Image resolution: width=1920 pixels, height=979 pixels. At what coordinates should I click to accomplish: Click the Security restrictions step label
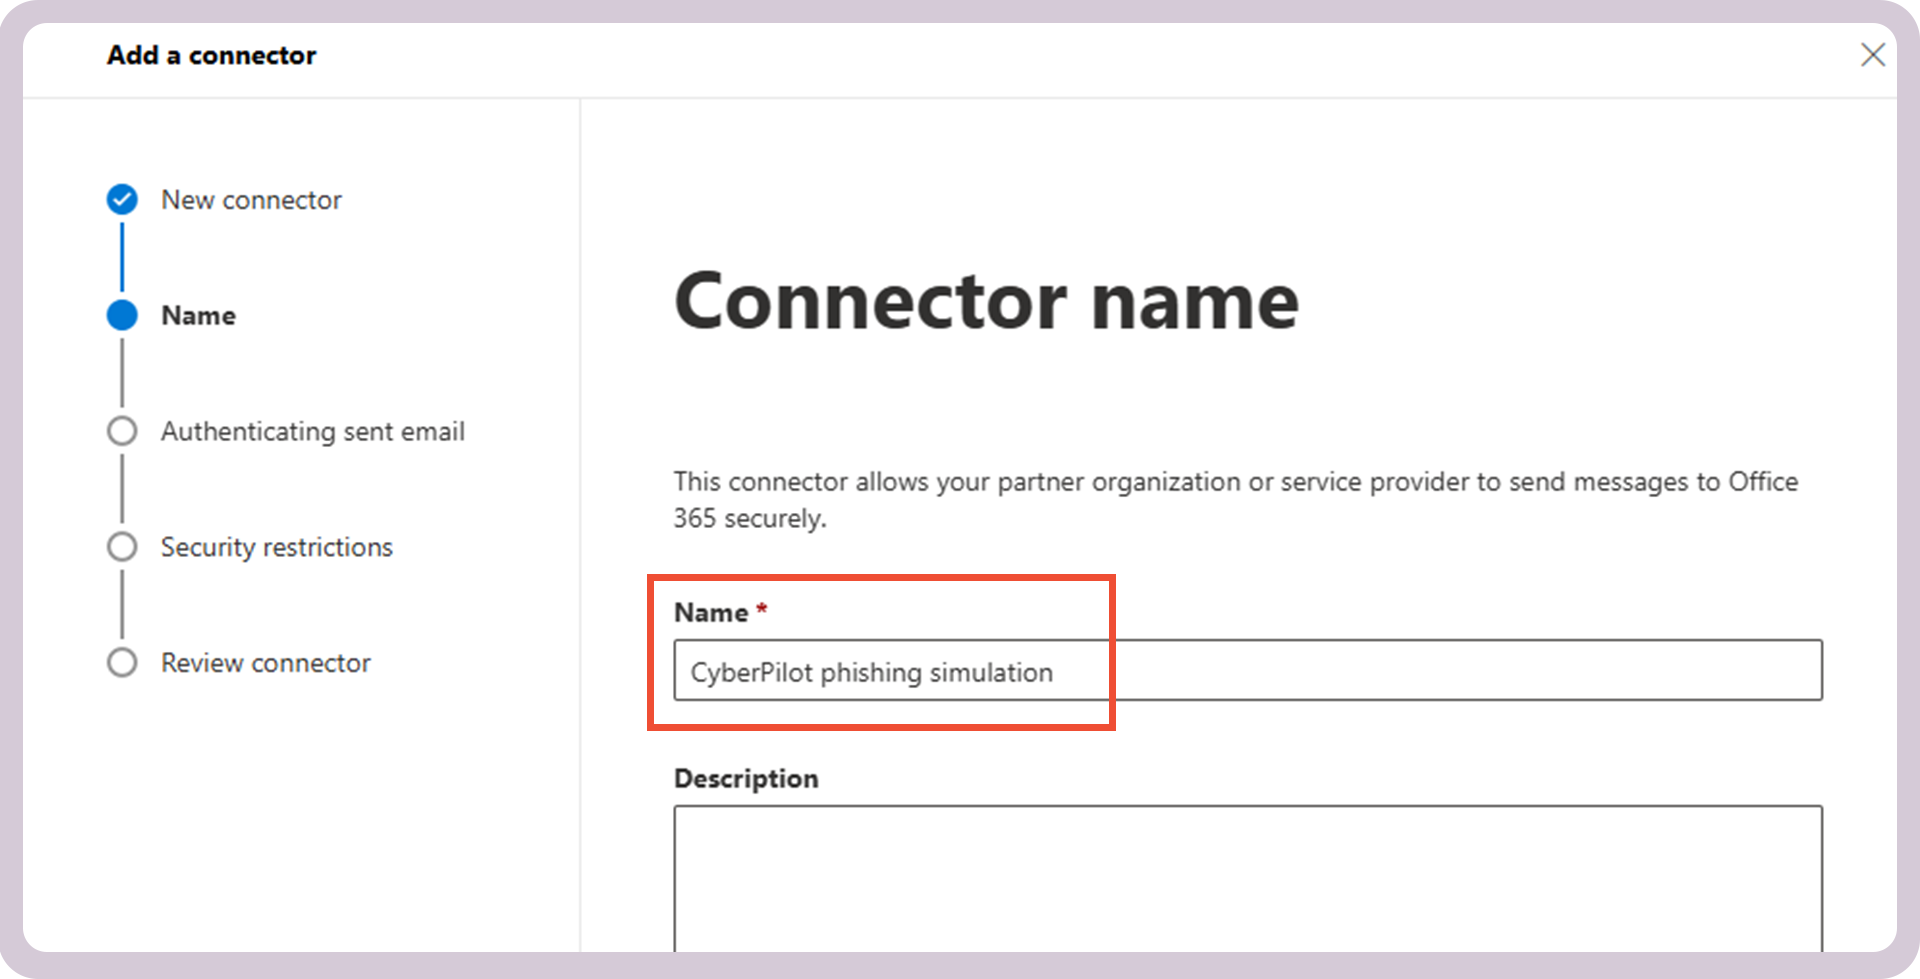276,546
